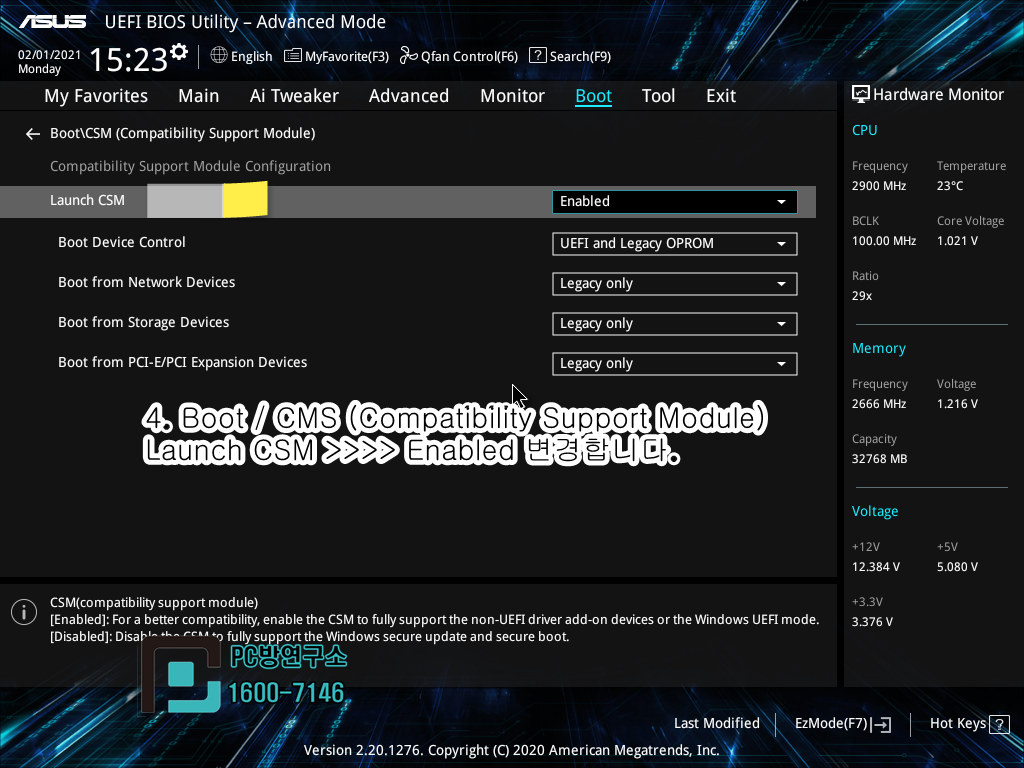Click the Voltage section heading
1024x768 pixels.
(x=874, y=511)
